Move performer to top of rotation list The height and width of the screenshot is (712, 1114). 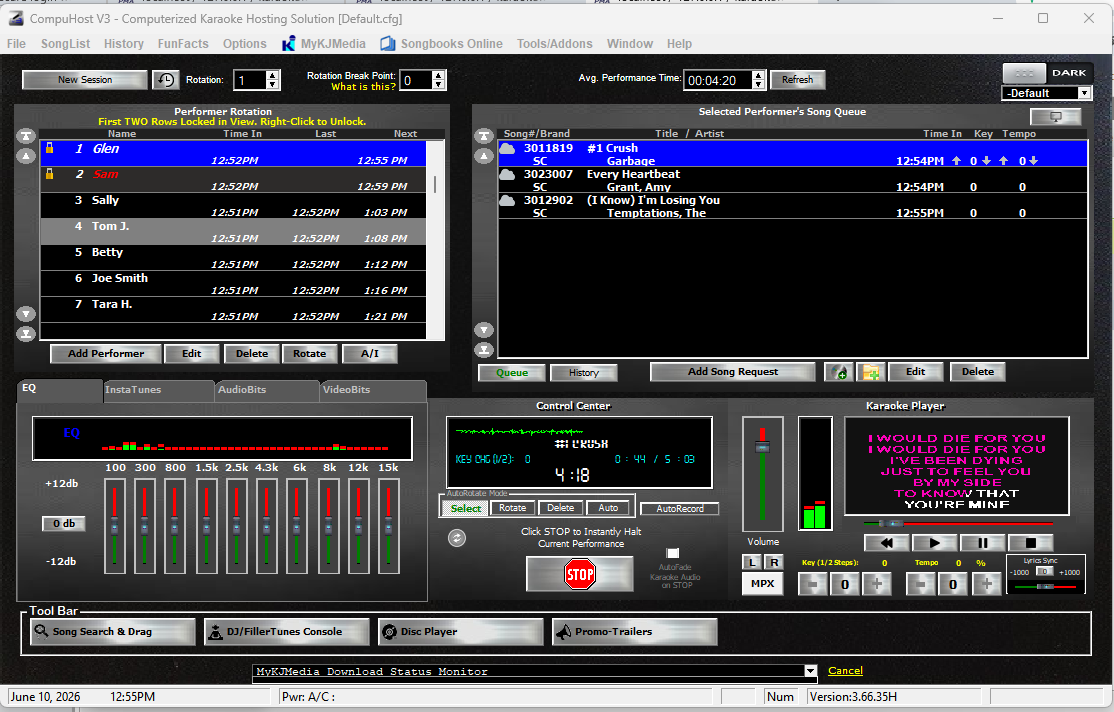pyautogui.click(x=26, y=136)
